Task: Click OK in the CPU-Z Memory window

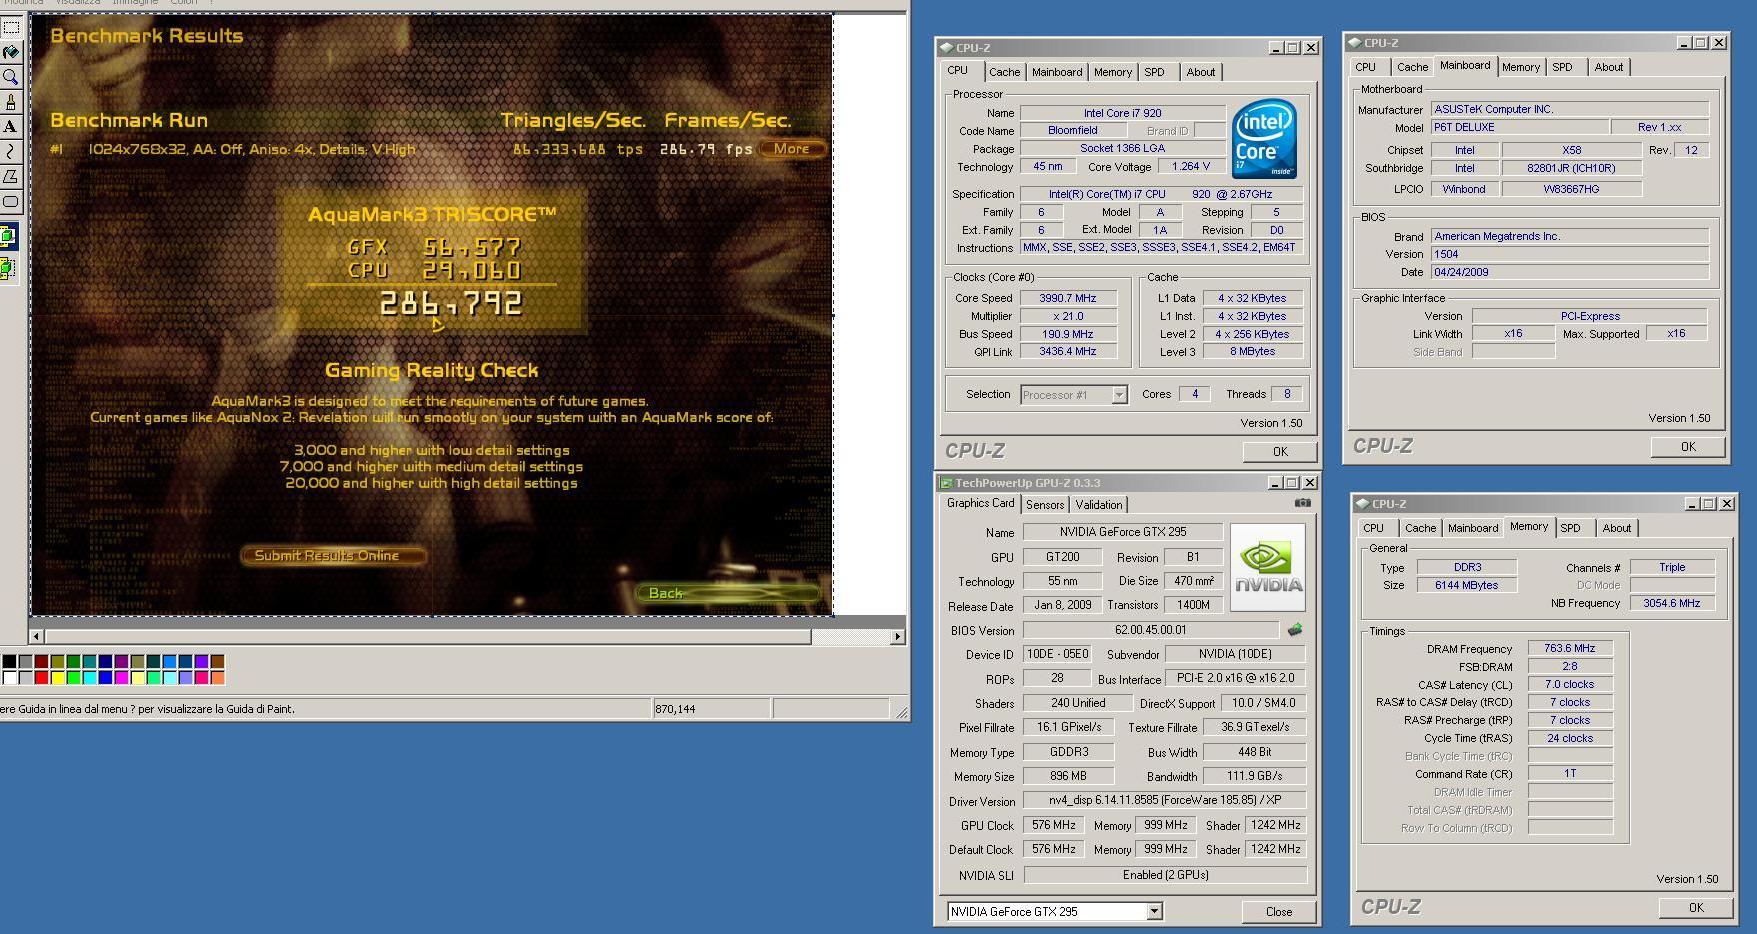Action: click(x=1696, y=908)
